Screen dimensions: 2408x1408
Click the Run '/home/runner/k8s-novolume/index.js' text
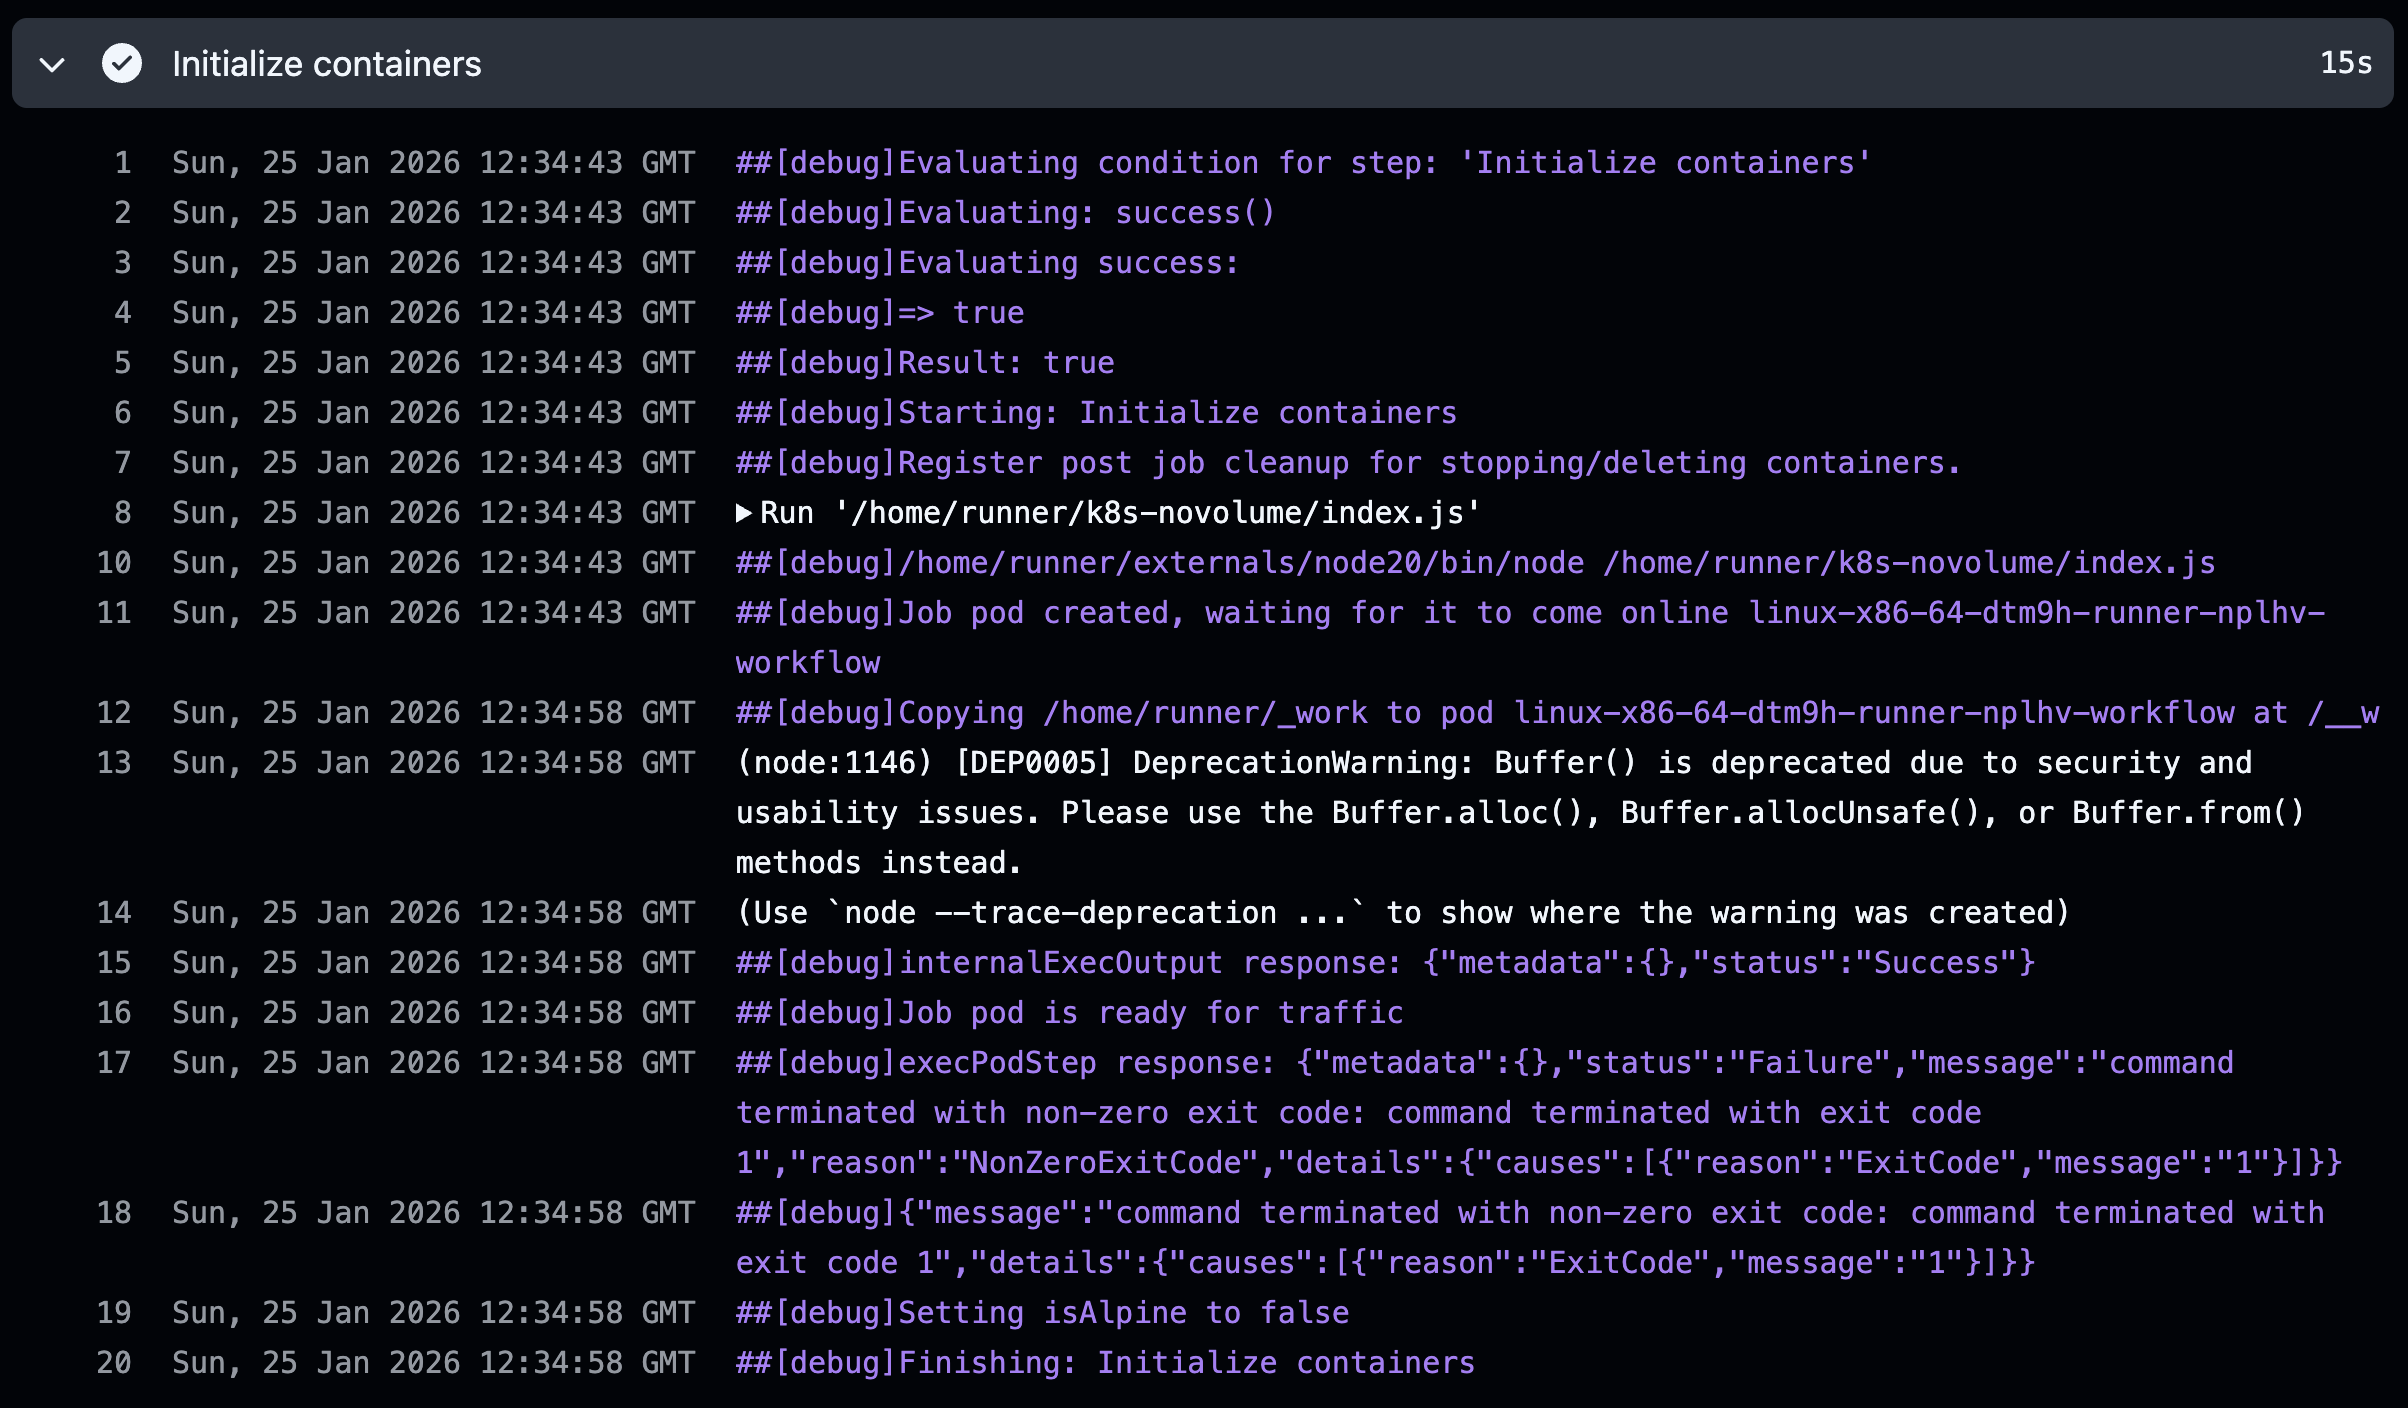click(x=1120, y=513)
